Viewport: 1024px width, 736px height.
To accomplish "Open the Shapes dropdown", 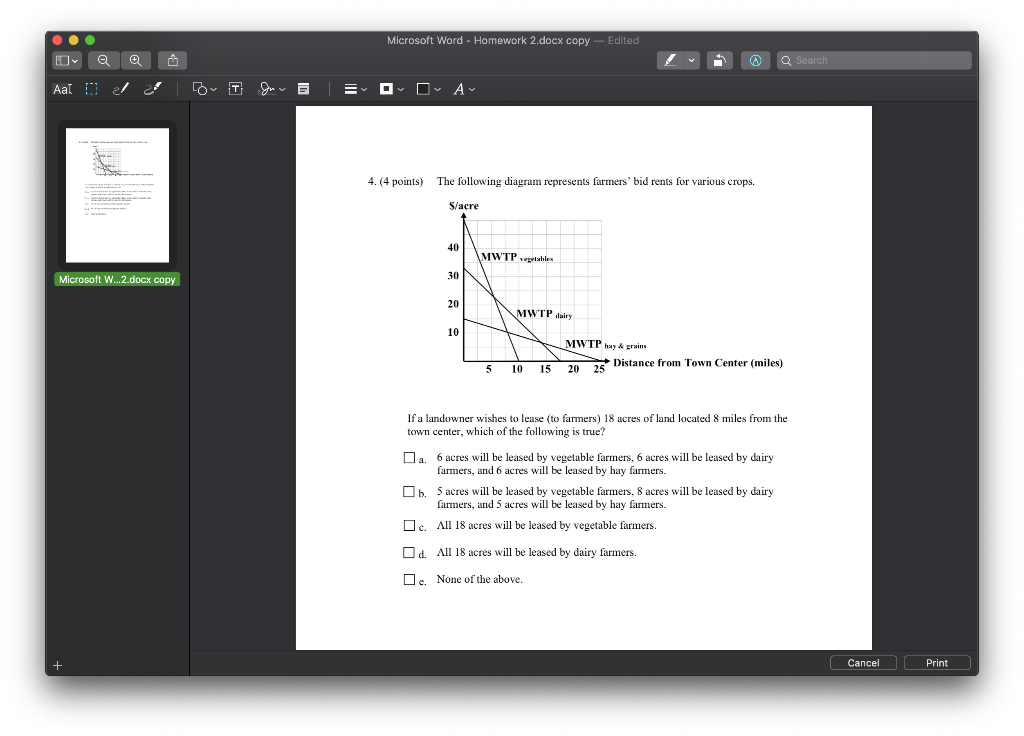I will tap(202, 89).
